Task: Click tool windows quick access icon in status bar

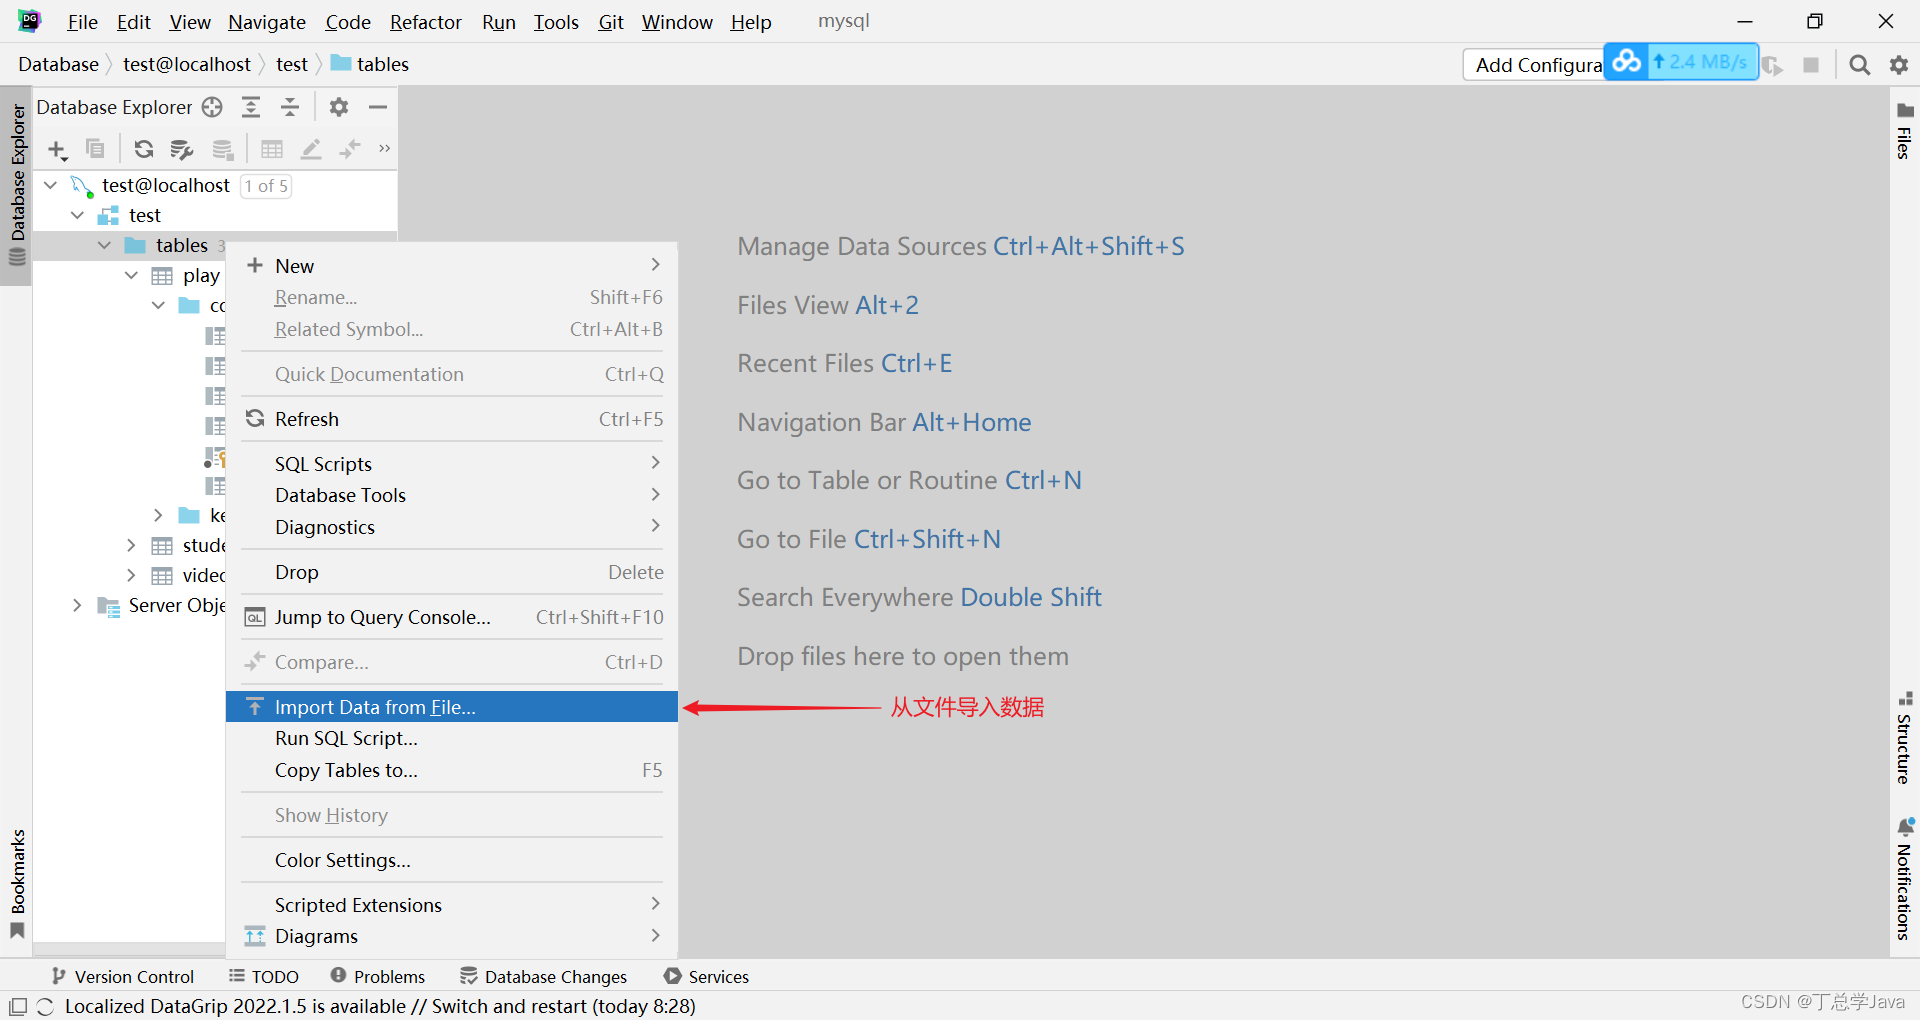Action: [18, 1007]
